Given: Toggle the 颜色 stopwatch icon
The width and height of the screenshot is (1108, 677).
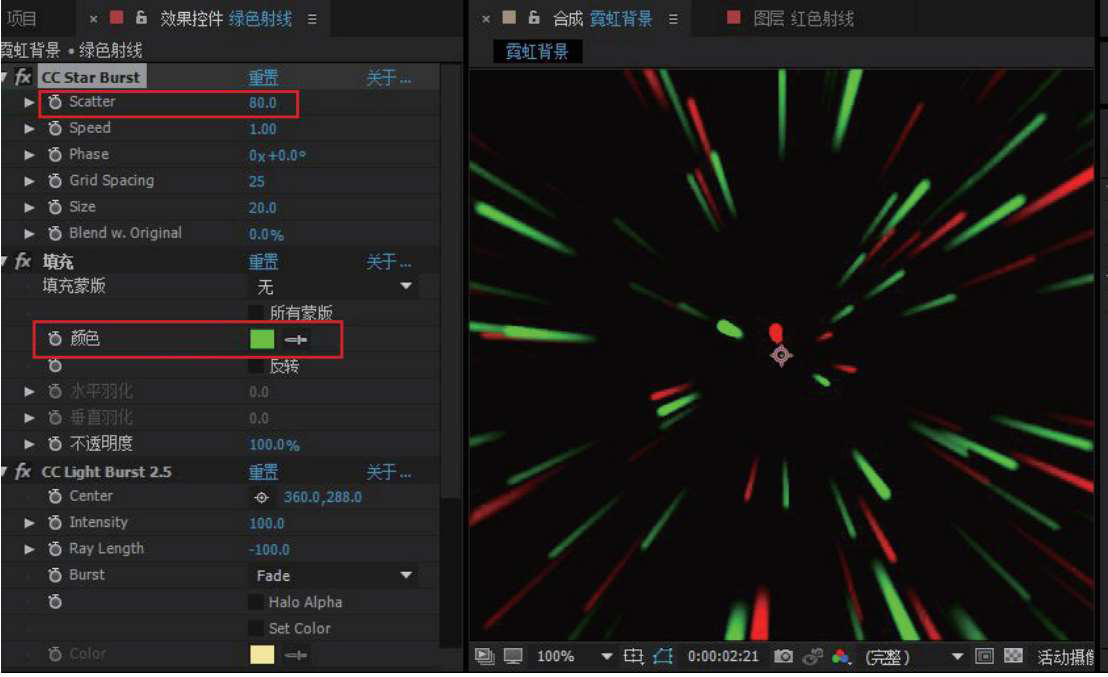Looking at the screenshot, I should click(x=55, y=339).
